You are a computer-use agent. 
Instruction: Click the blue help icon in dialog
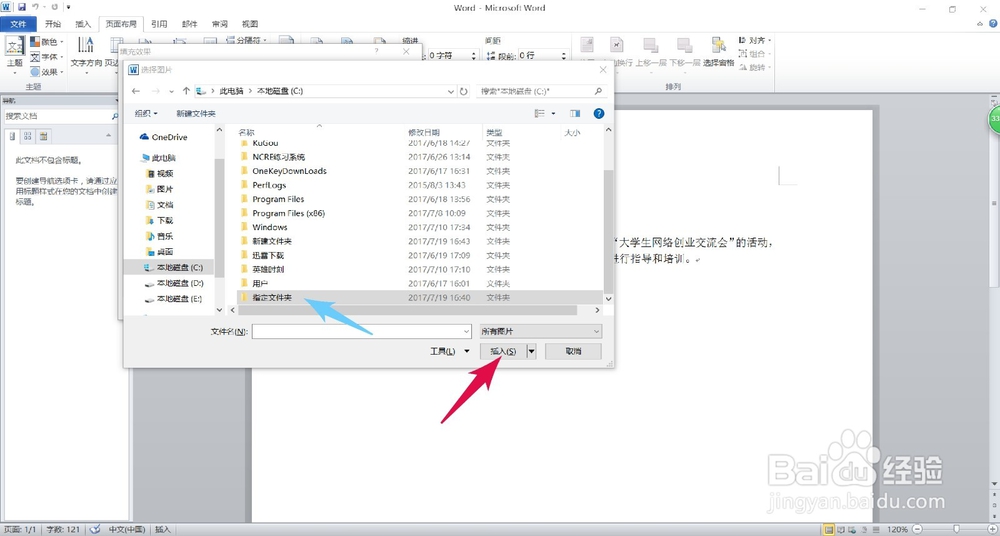click(598, 114)
